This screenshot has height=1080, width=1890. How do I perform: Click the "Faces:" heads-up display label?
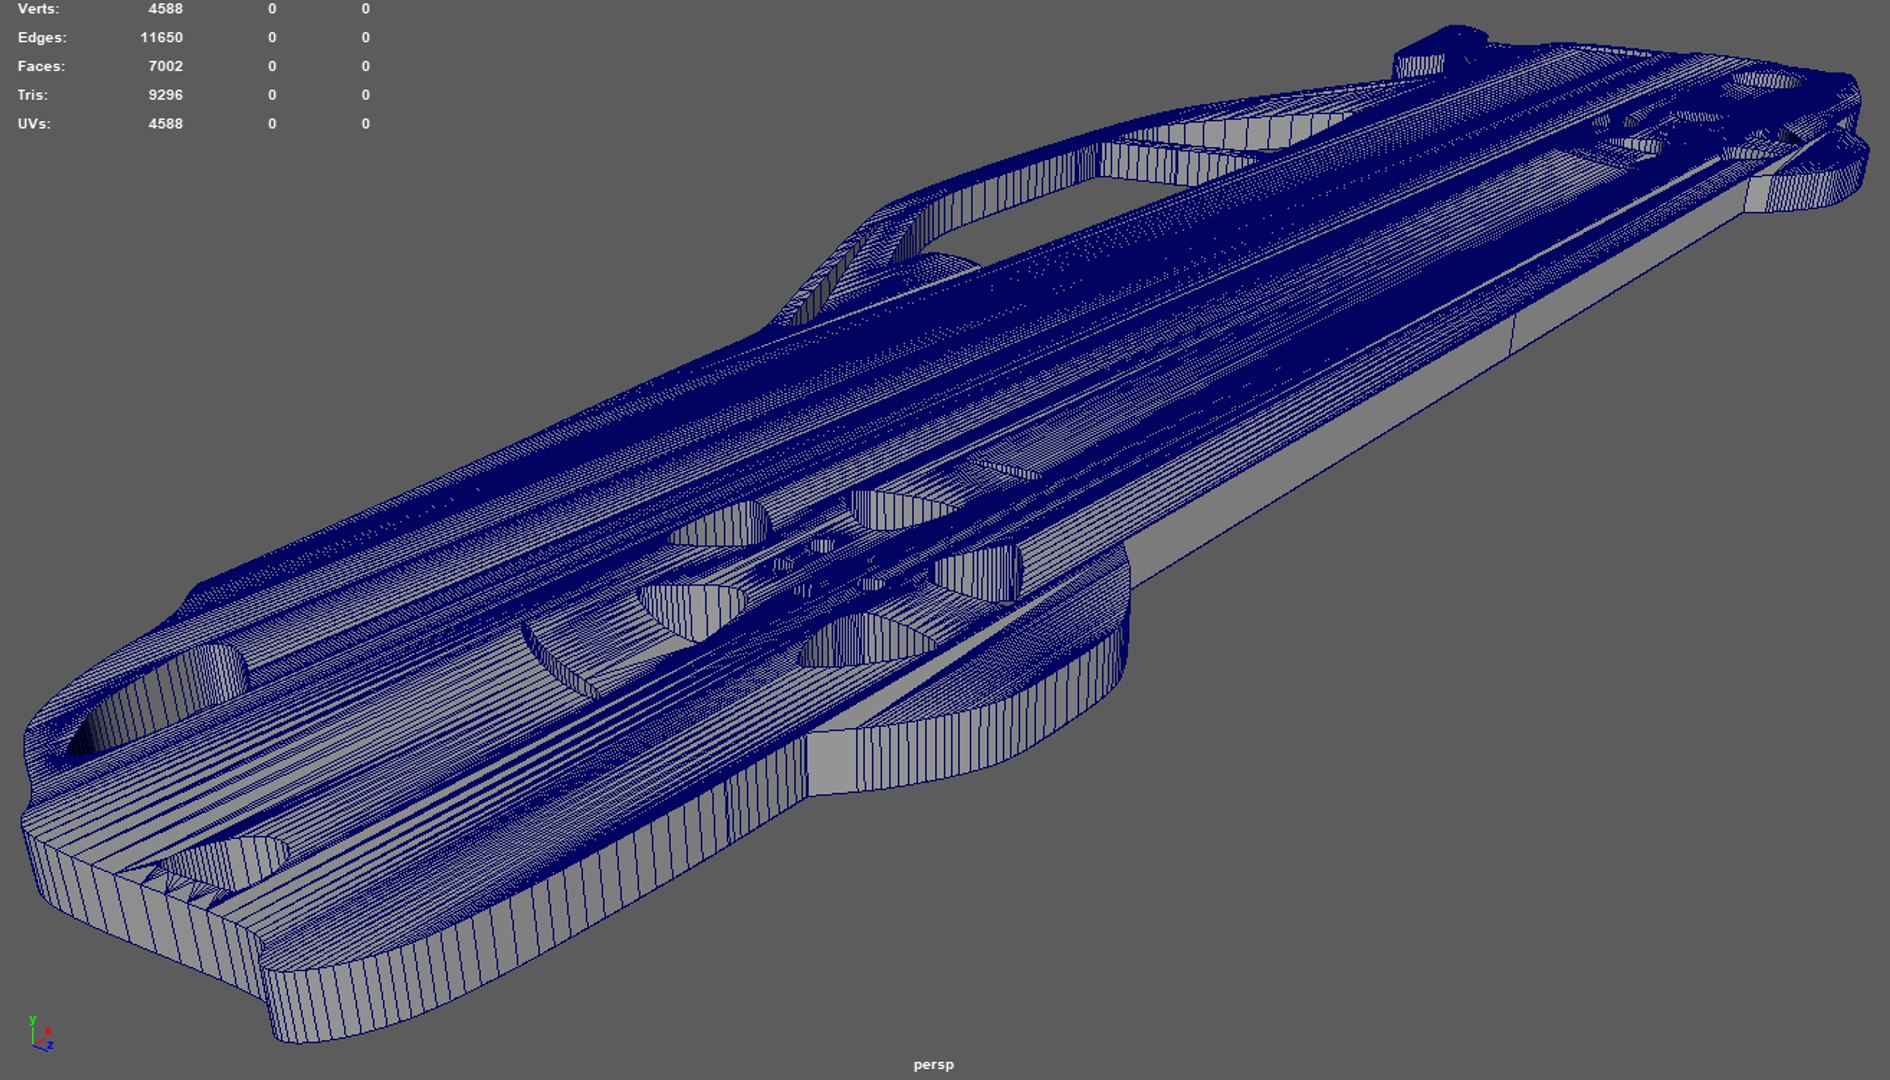click(41, 66)
